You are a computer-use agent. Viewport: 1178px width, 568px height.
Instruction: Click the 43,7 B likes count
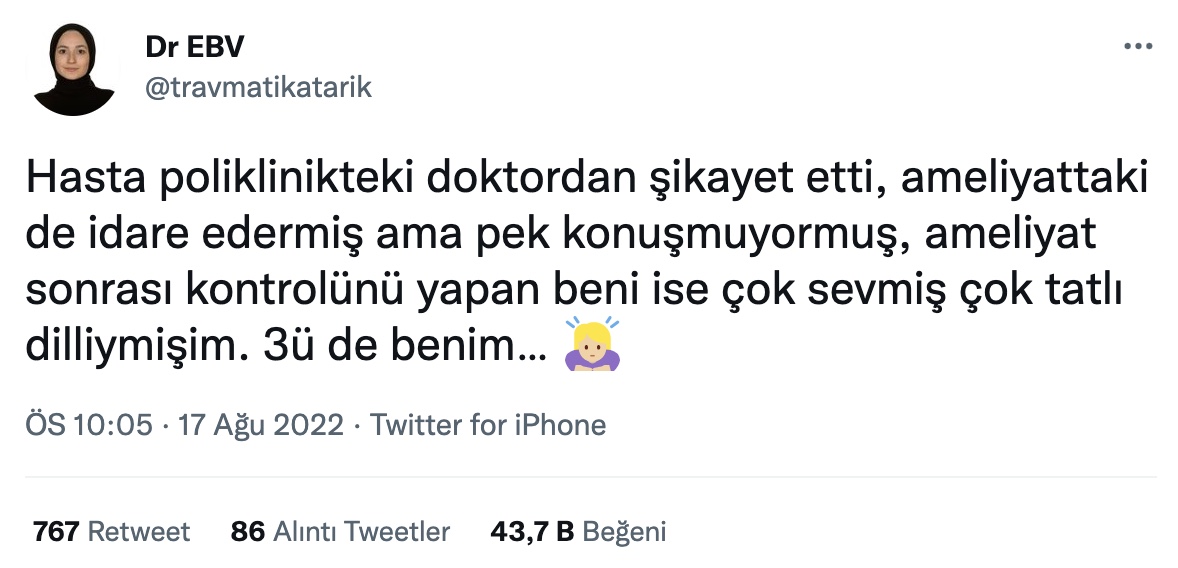tap(532, 532)
